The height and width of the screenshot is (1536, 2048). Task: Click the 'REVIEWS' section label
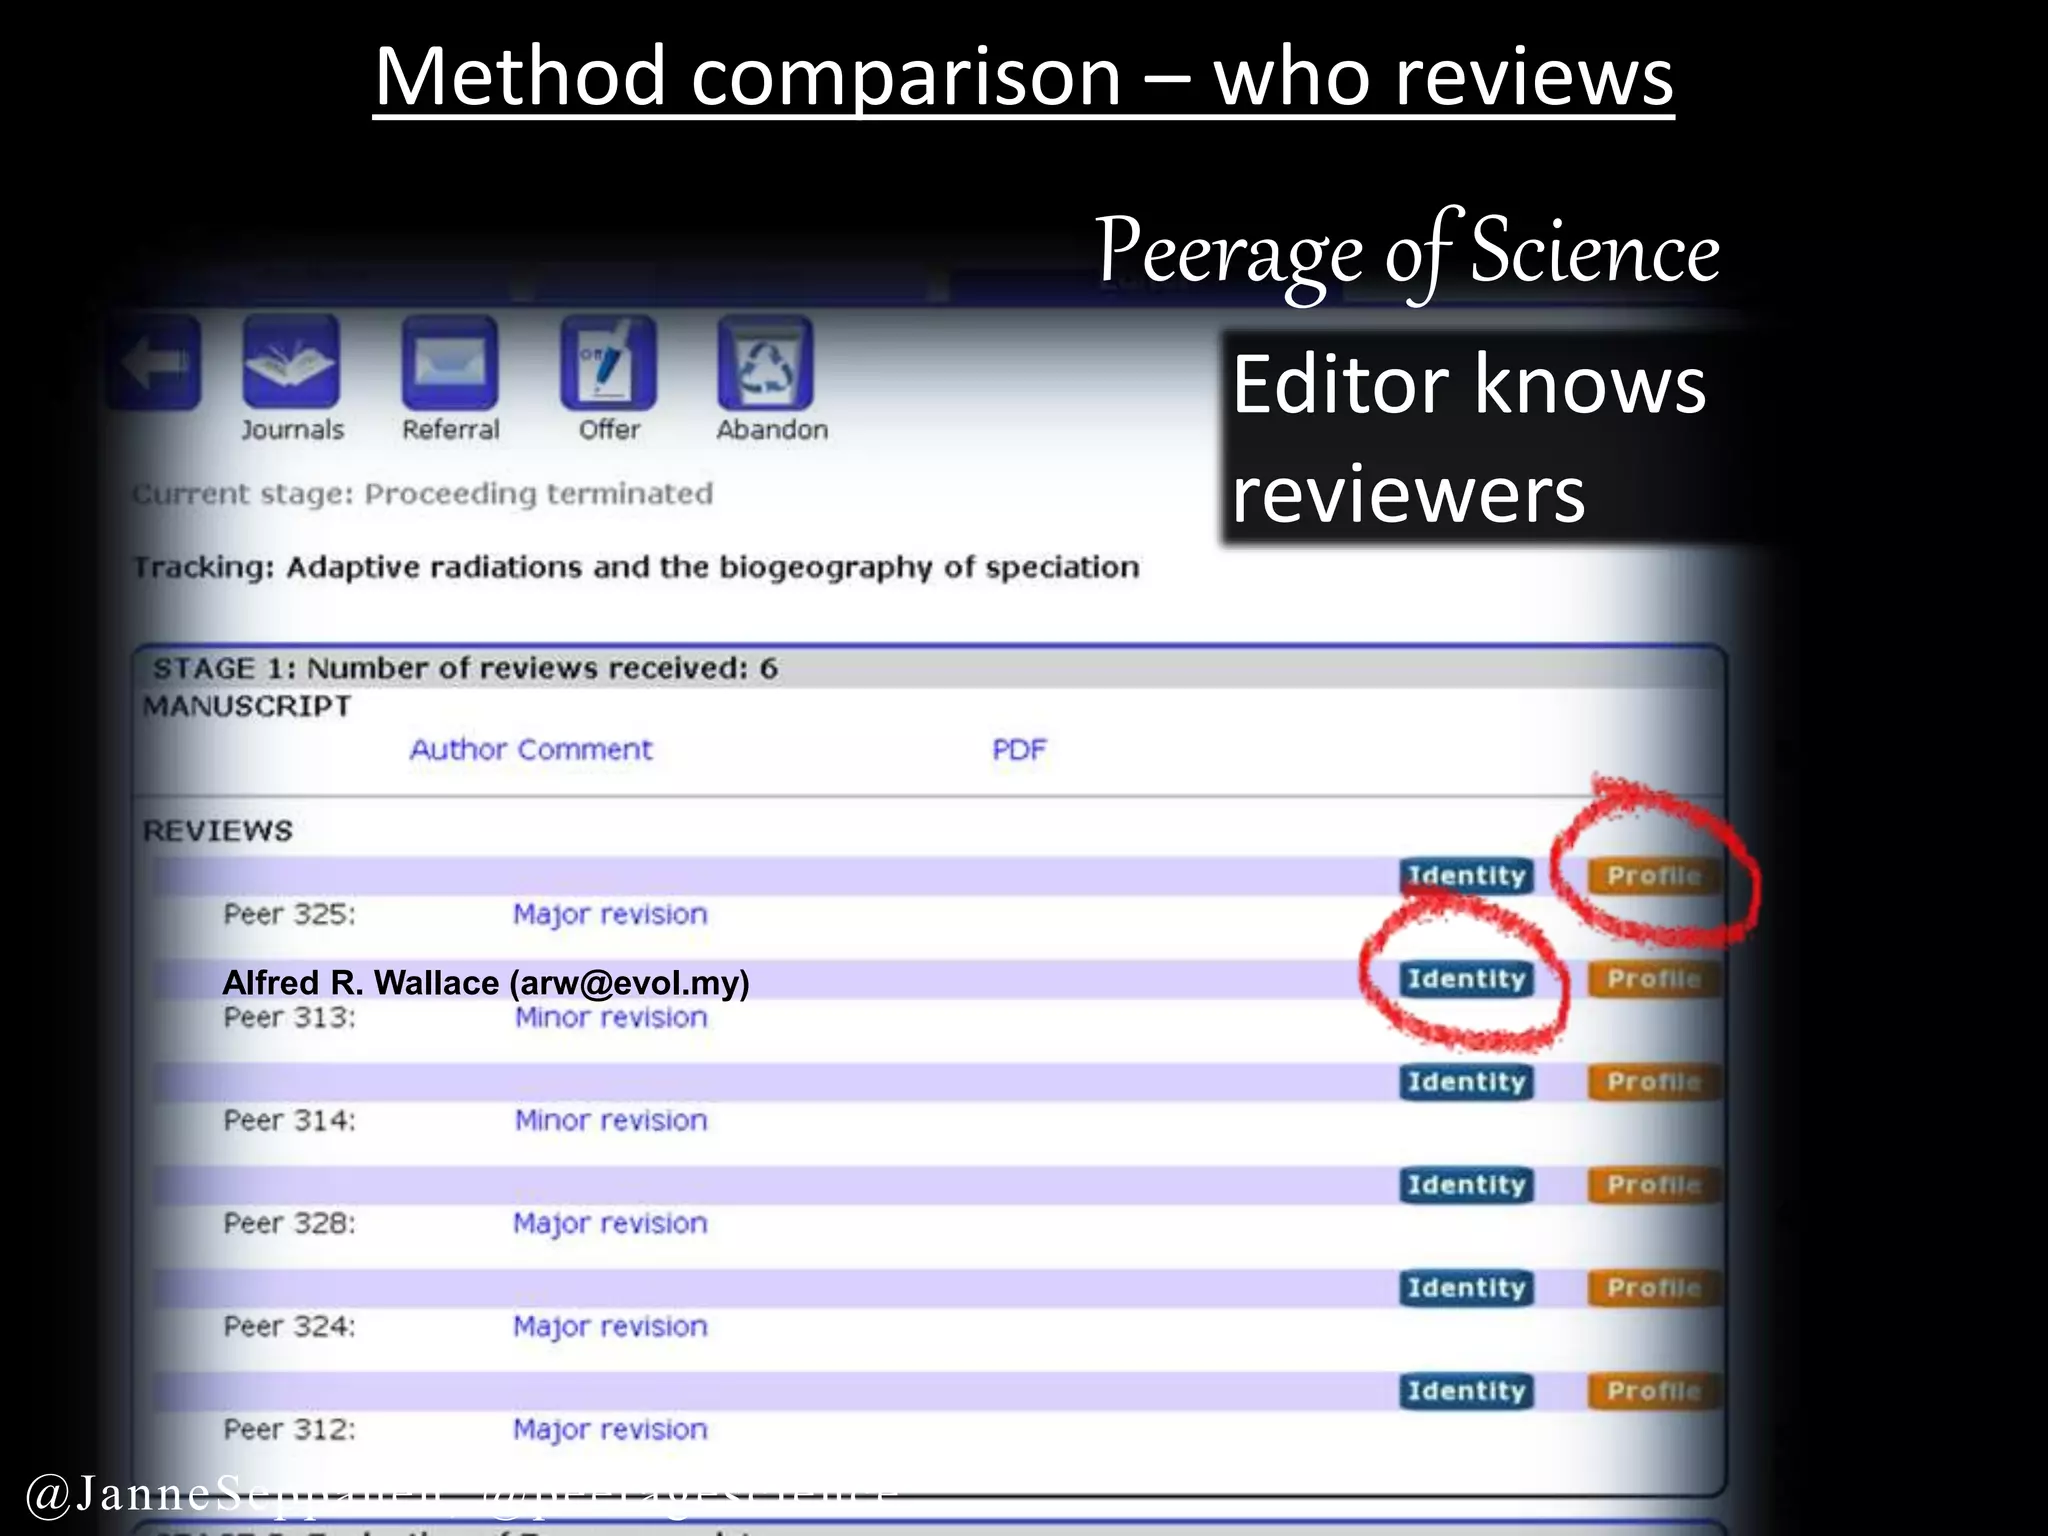pyautogui.click(x=218, y=831)
